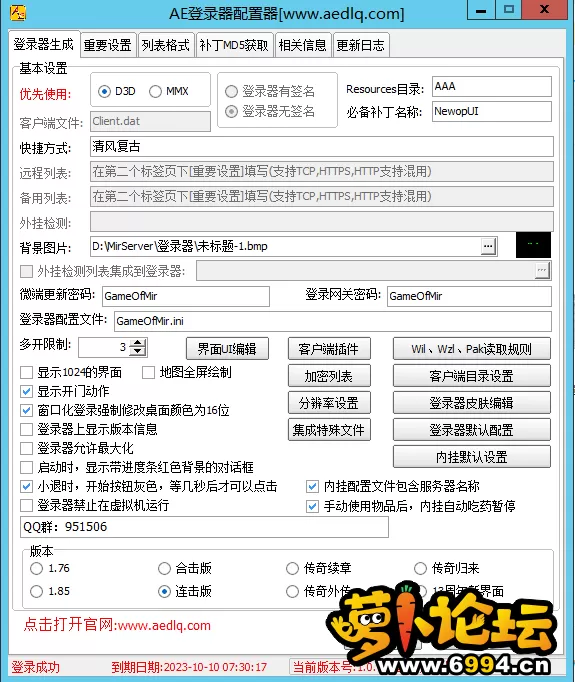Enable 启动时显示带进度条红色背景的对话框 checkbox
This screenshot has height=682, width=575.
(27, 468)
